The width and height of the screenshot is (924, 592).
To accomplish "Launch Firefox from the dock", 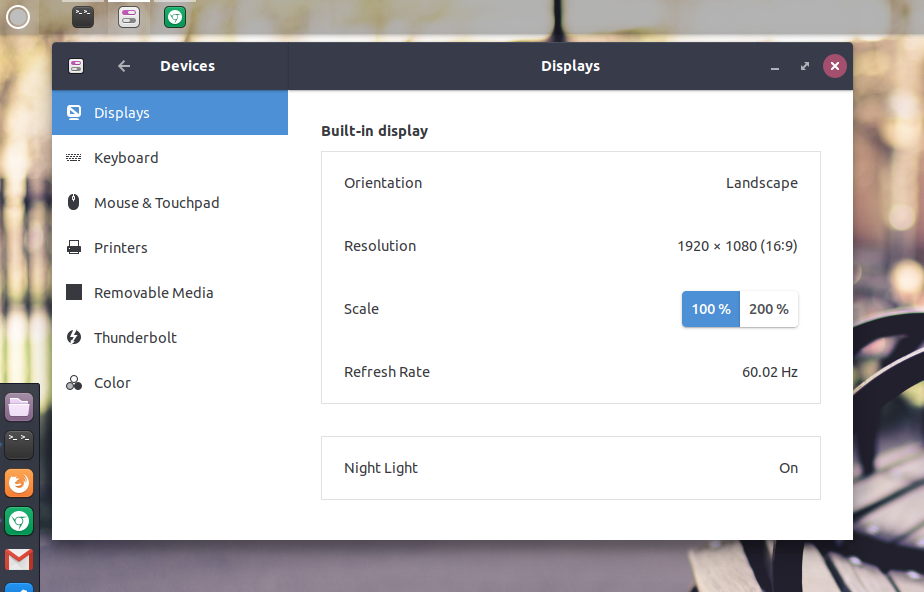I will click(19, 484).
